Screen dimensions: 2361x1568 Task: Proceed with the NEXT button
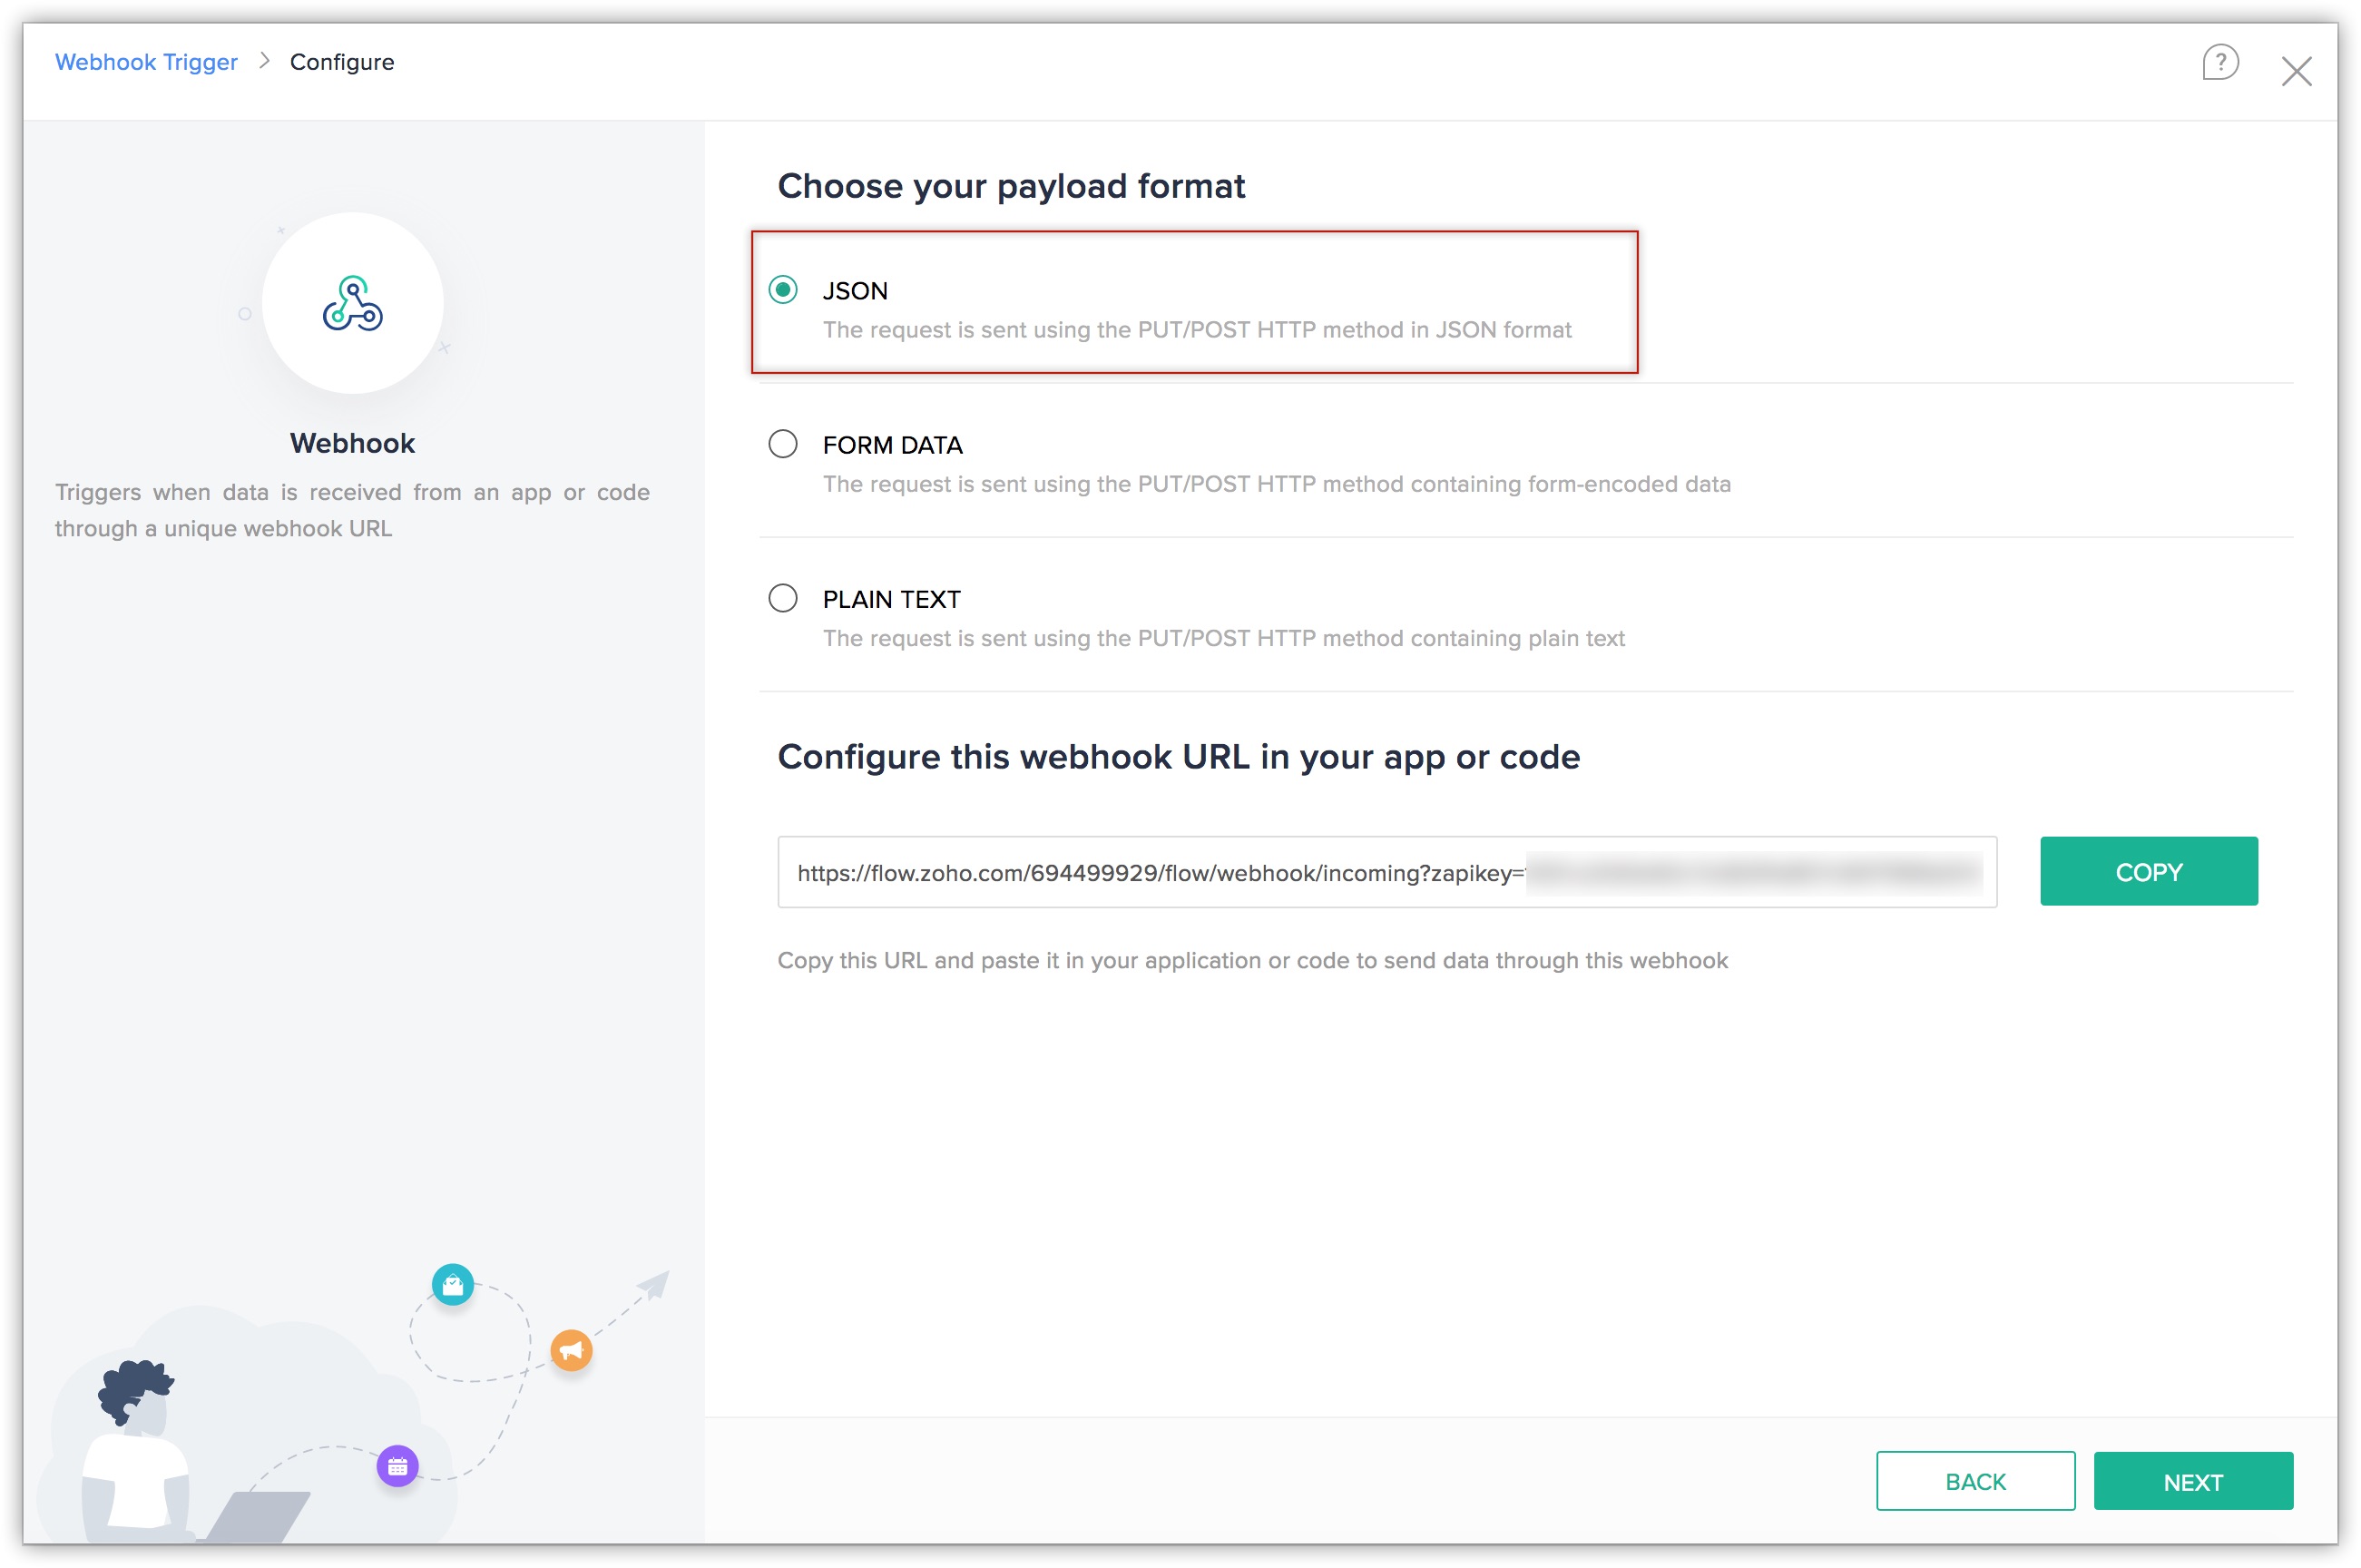2192,1481
